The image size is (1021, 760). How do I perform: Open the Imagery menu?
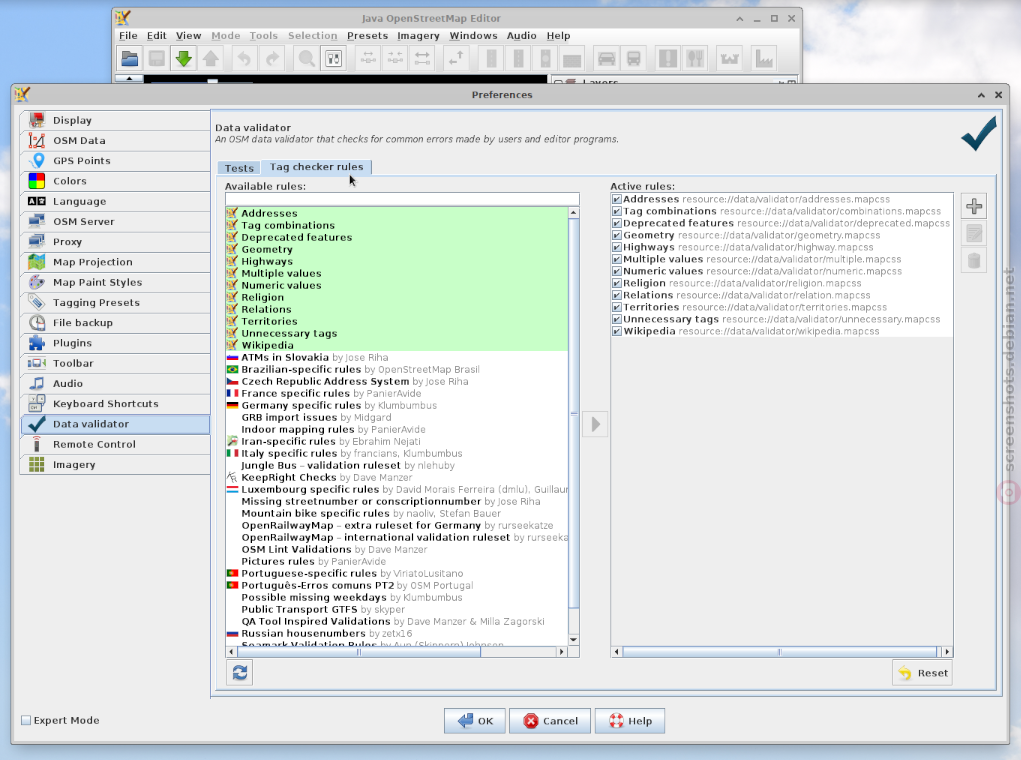[418, 36]
